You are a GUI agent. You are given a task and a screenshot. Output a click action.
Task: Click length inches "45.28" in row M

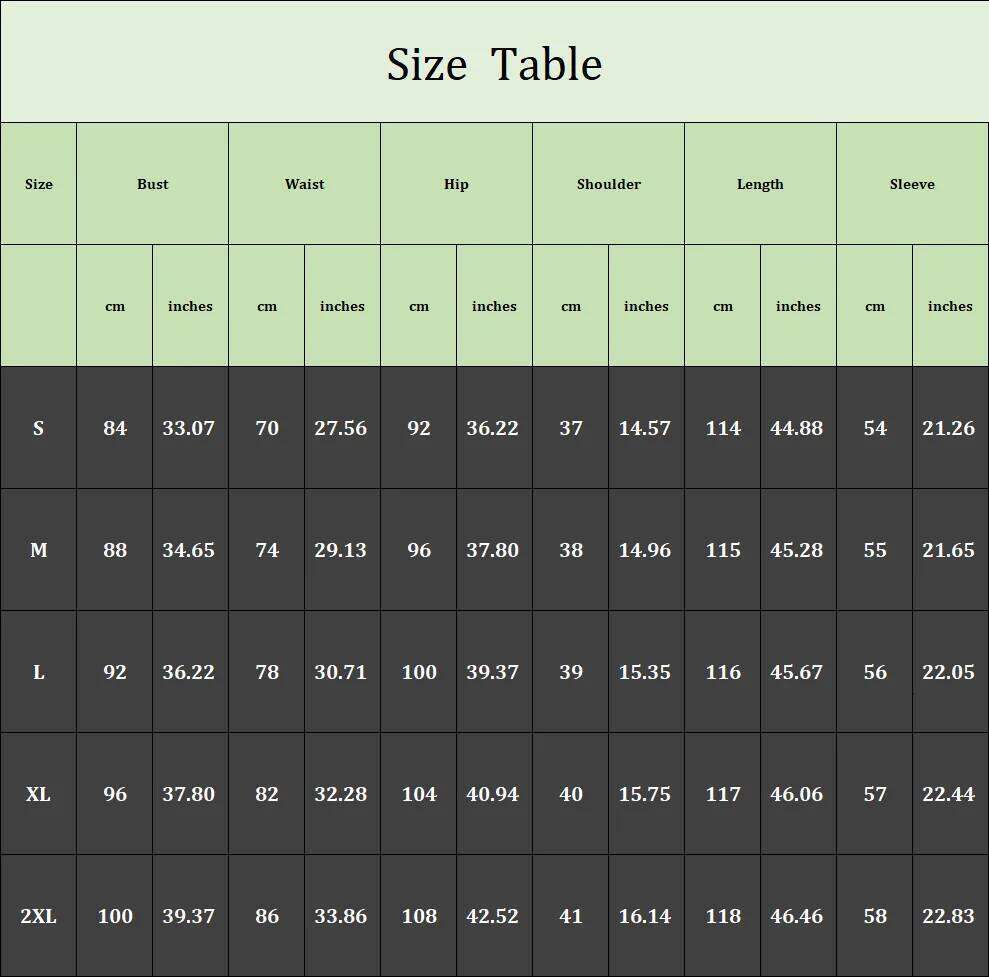(797, 550)
